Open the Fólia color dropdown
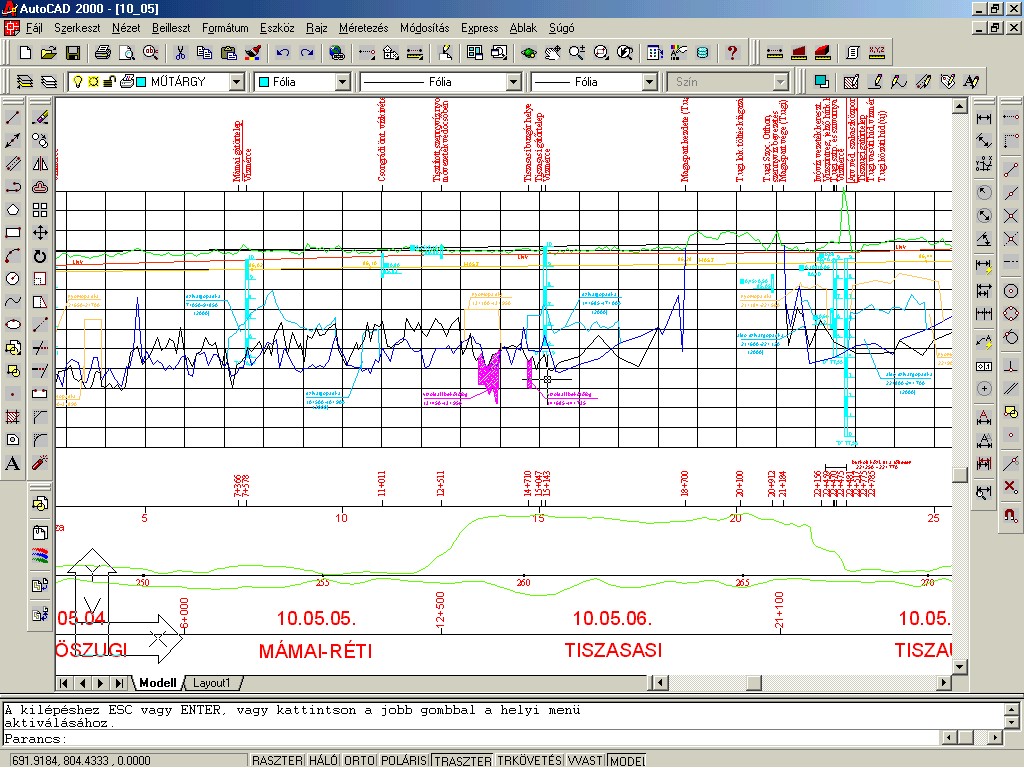Viewport: 1024px width, 768px height. pos(341,82)
